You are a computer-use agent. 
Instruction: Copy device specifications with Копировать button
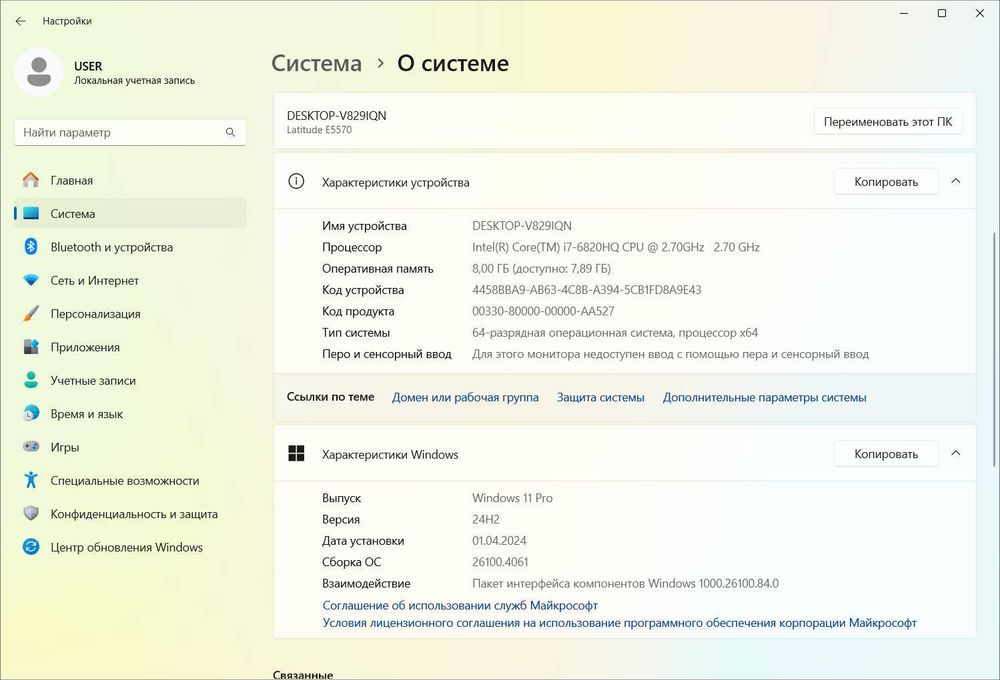point(886,182)
